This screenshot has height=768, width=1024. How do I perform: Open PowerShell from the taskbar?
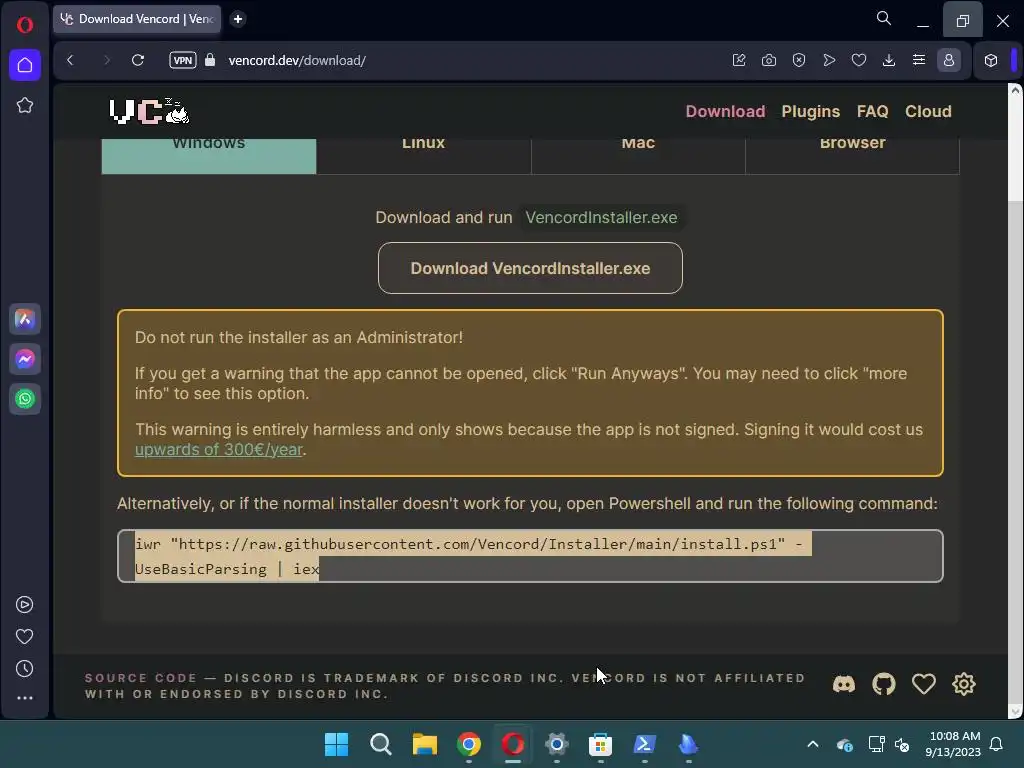click(x=645, y=744)
